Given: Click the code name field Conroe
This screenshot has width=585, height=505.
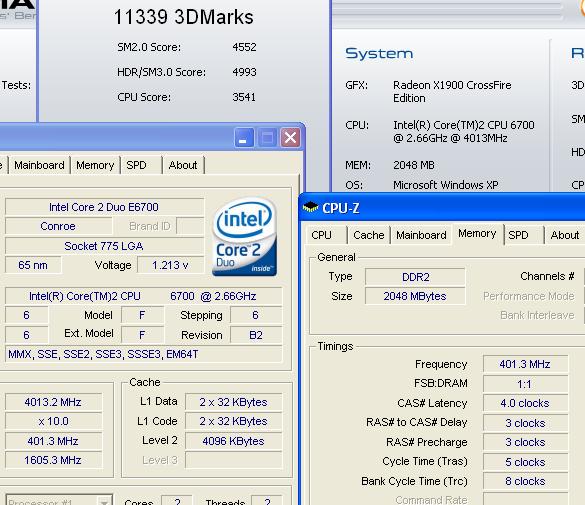Looking at the screenshot, I should (58, 227).
